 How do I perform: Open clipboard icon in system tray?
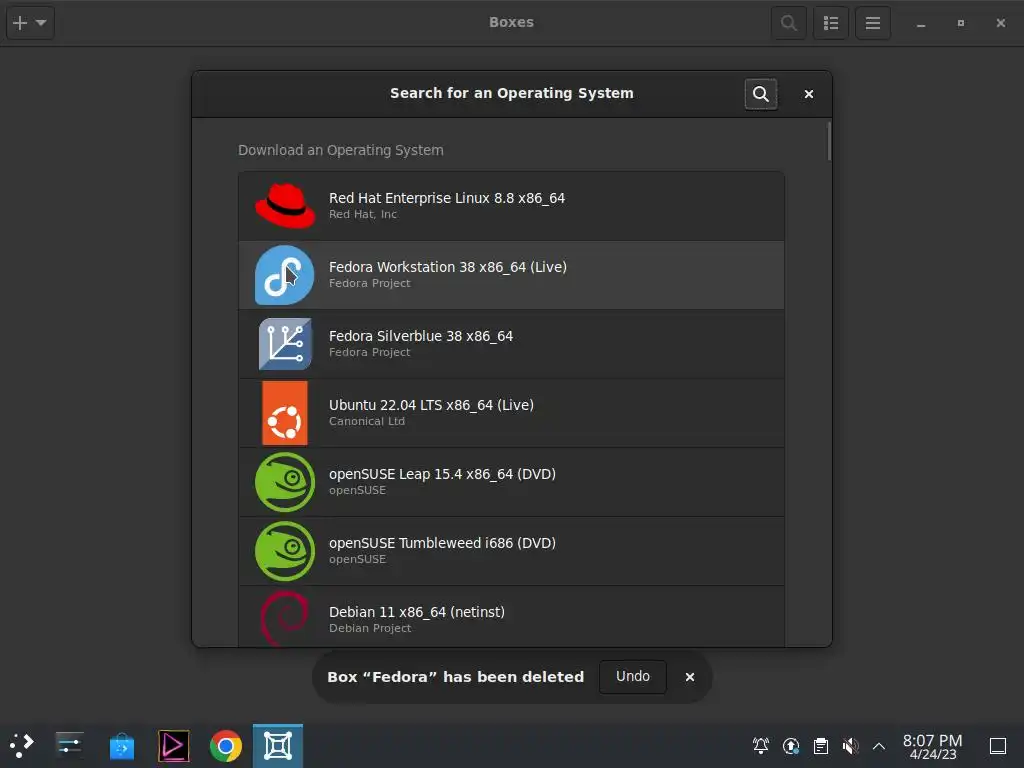[x=821, y=746]
